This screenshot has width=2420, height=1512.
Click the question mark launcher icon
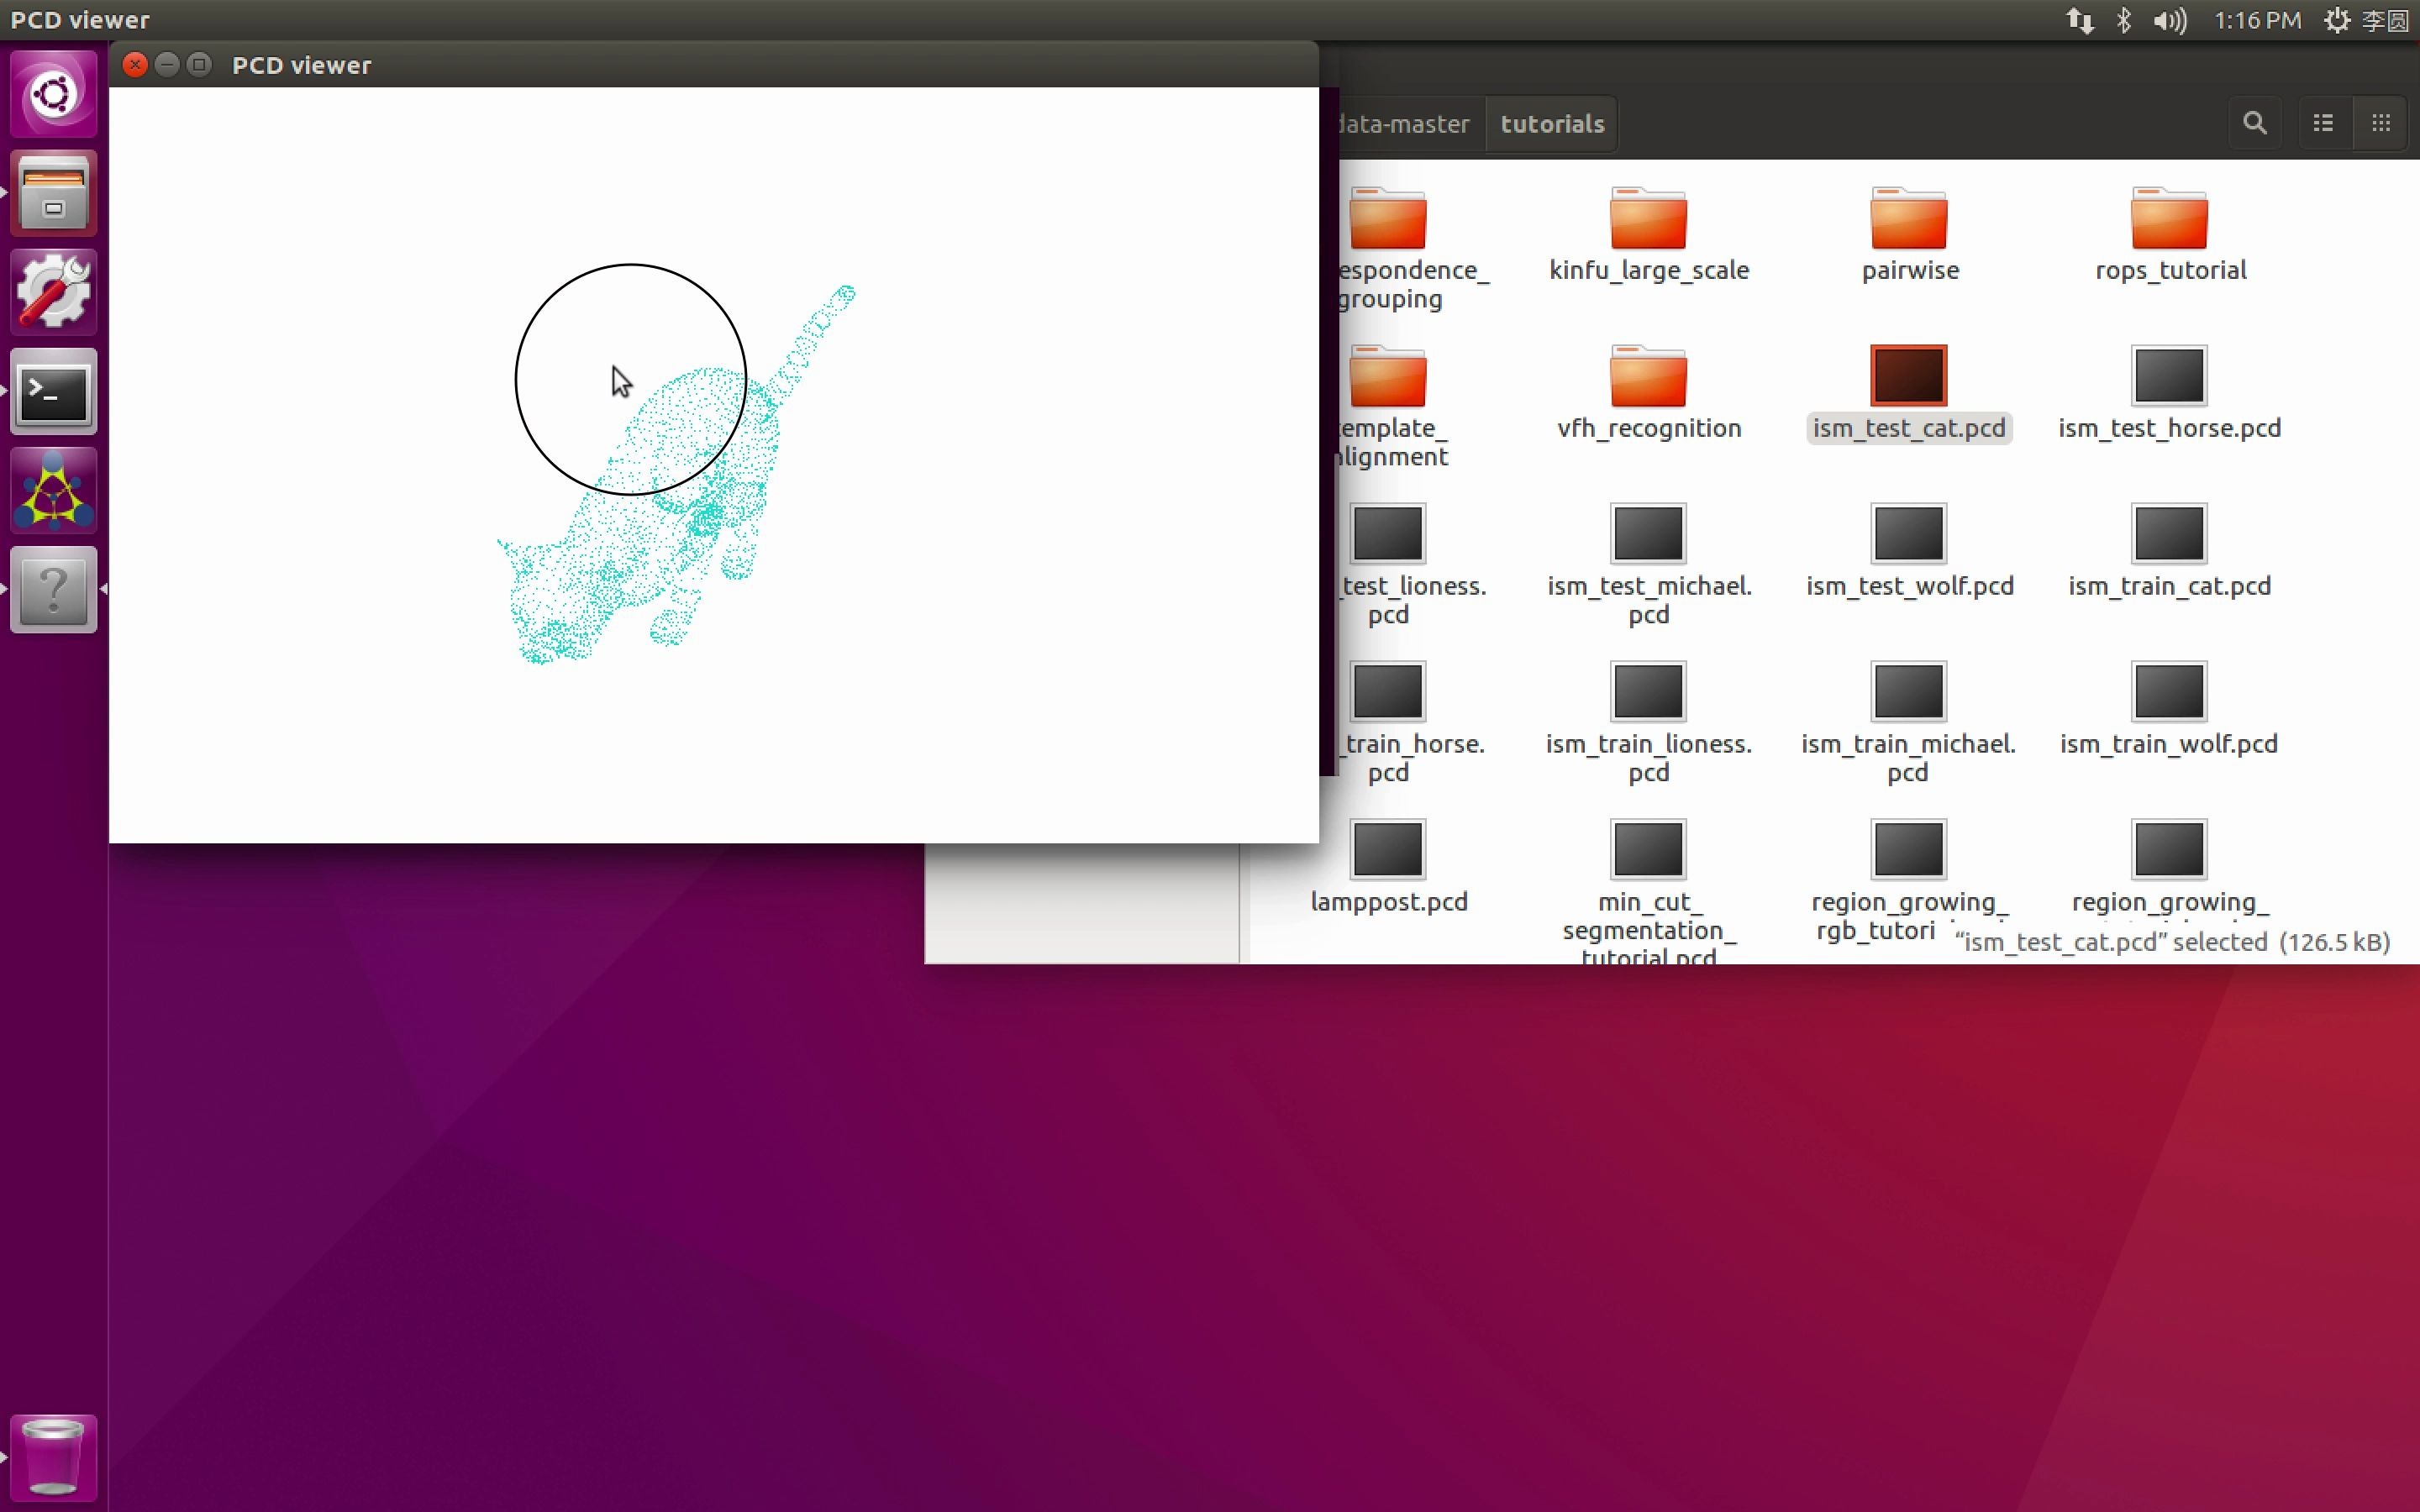click(x=54, y=590)
